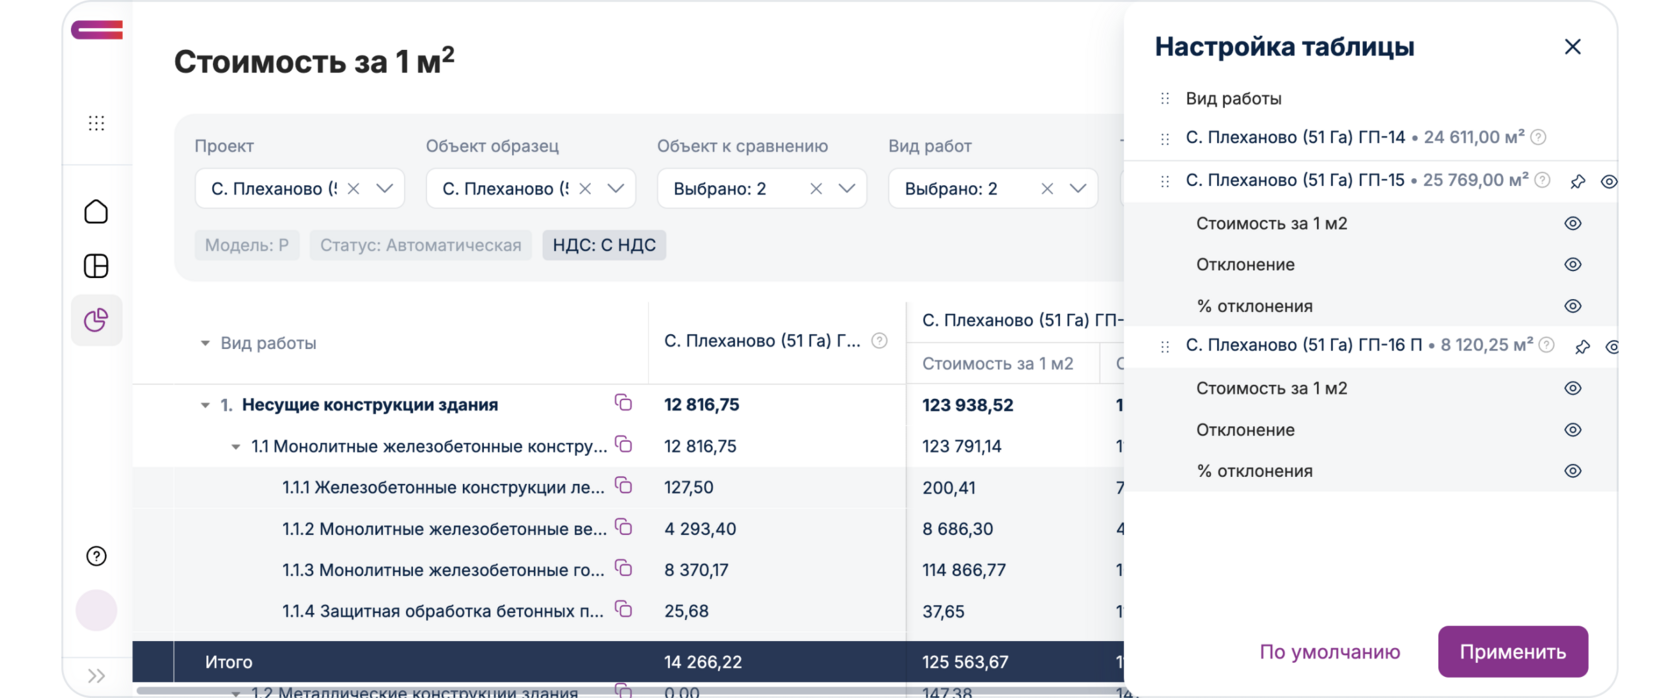
Task: Close the Настройка таблицы panel
Action: pos(1573,47)
